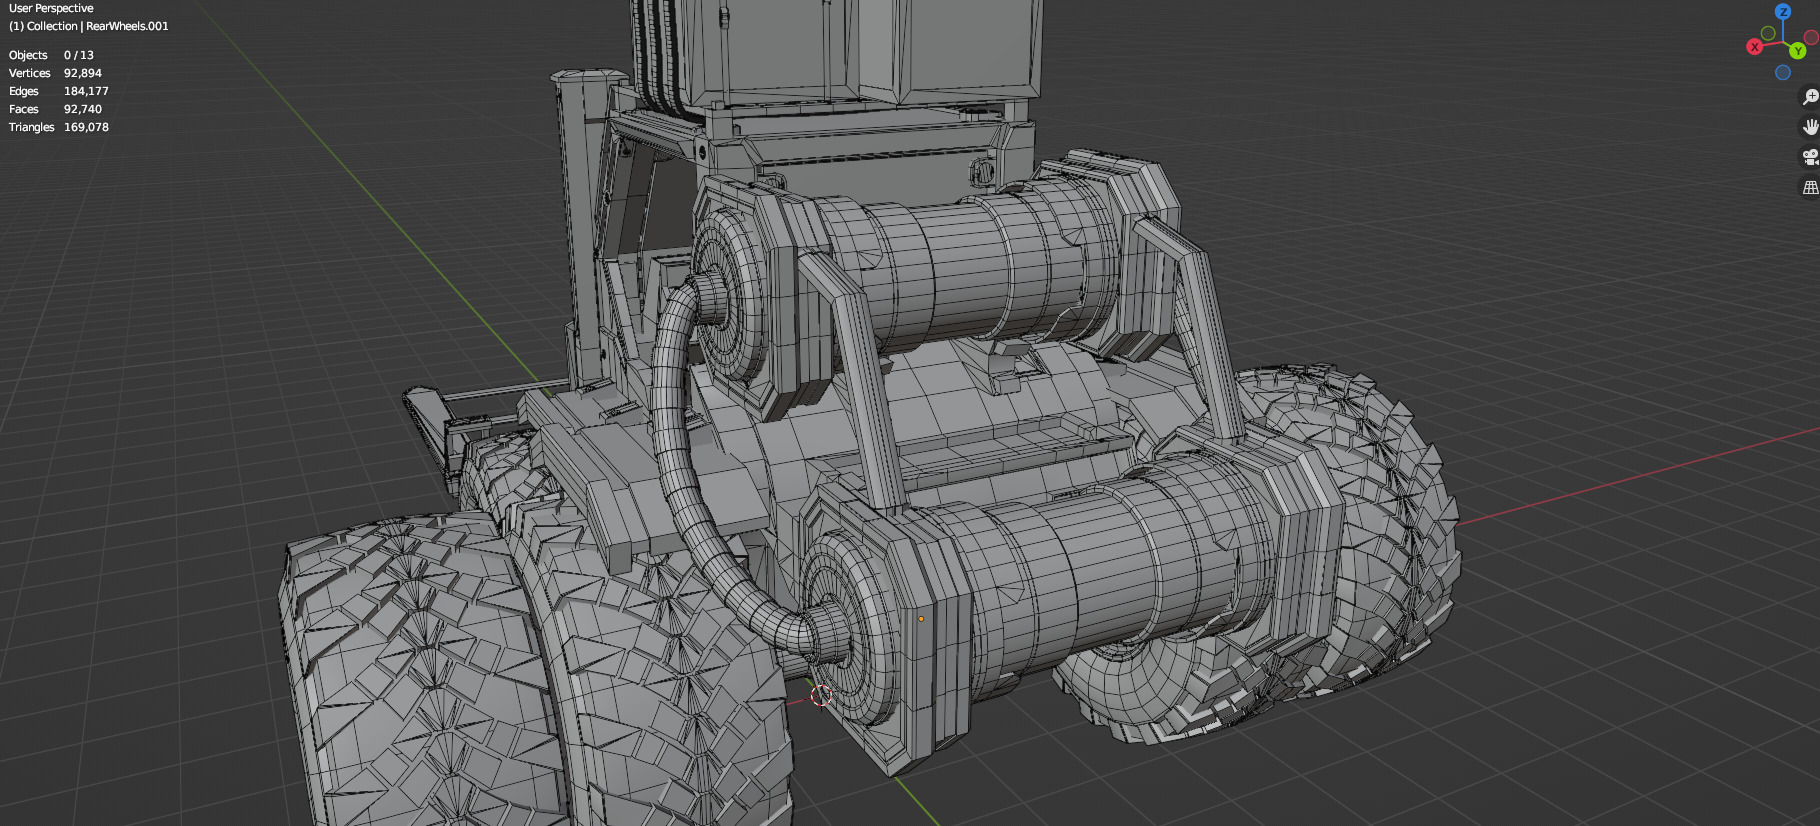This screenshot has height=826, width=1820.
Task: Click the green Y axis gizmo handle
Action: 1797,51
